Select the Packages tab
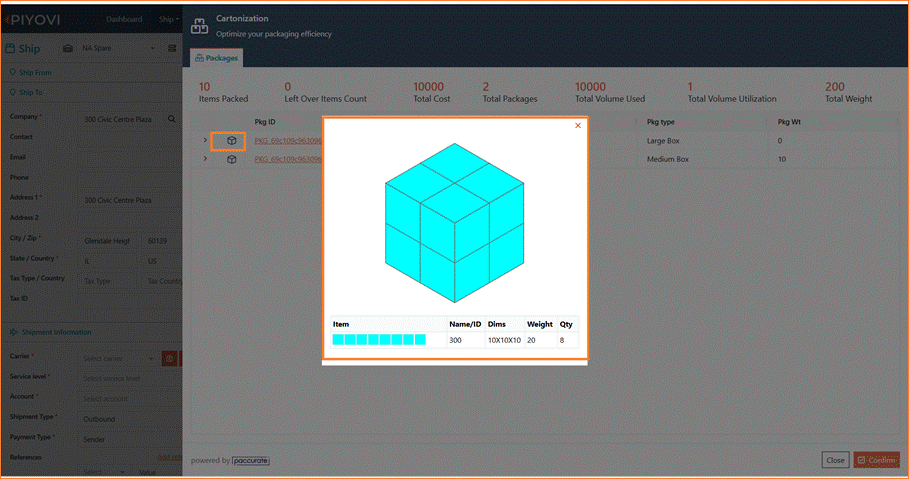This screenshot has width=909, height=479. 216,58
